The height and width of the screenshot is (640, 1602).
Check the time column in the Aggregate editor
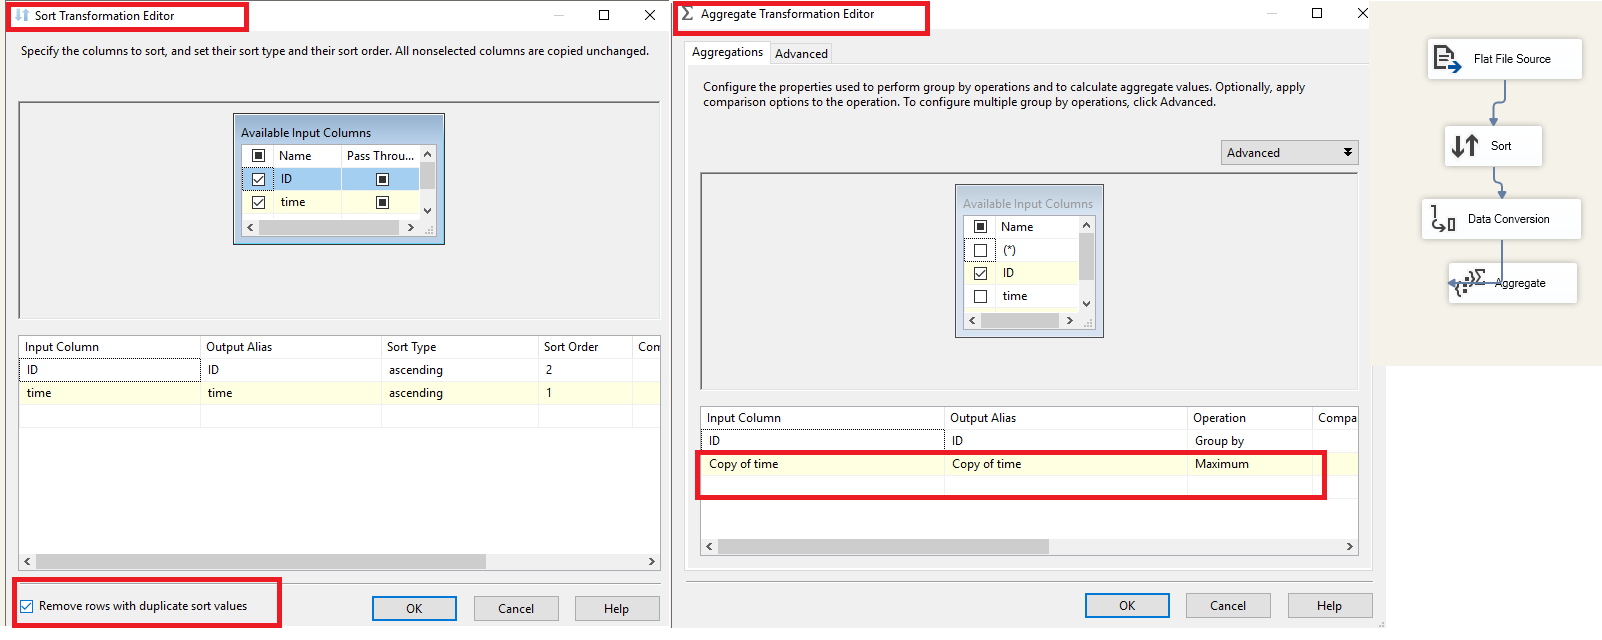tap(980, 296)
